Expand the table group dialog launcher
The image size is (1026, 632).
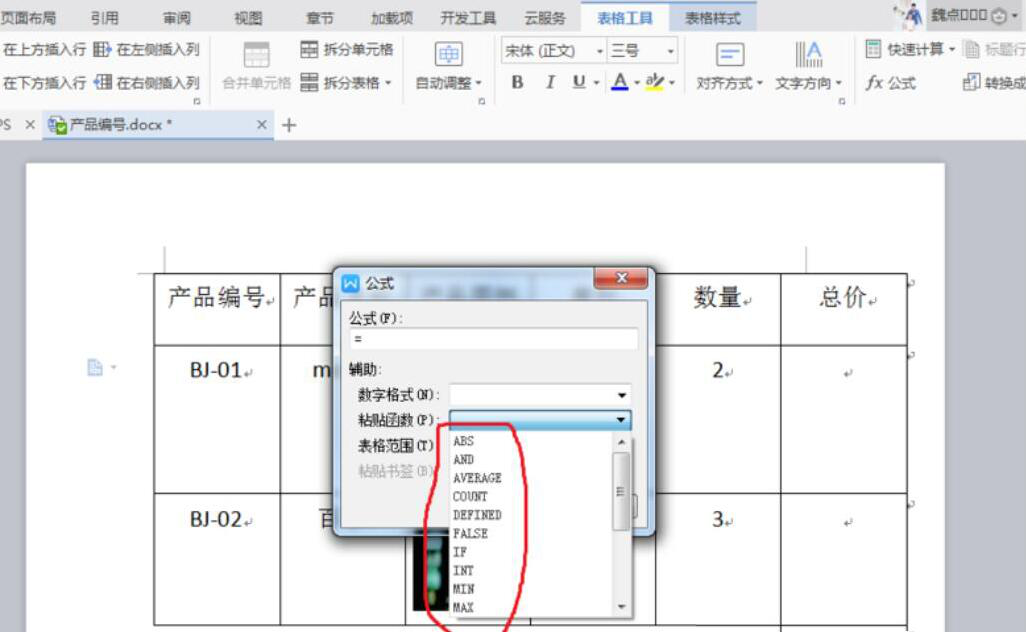[x=197, y=101]
